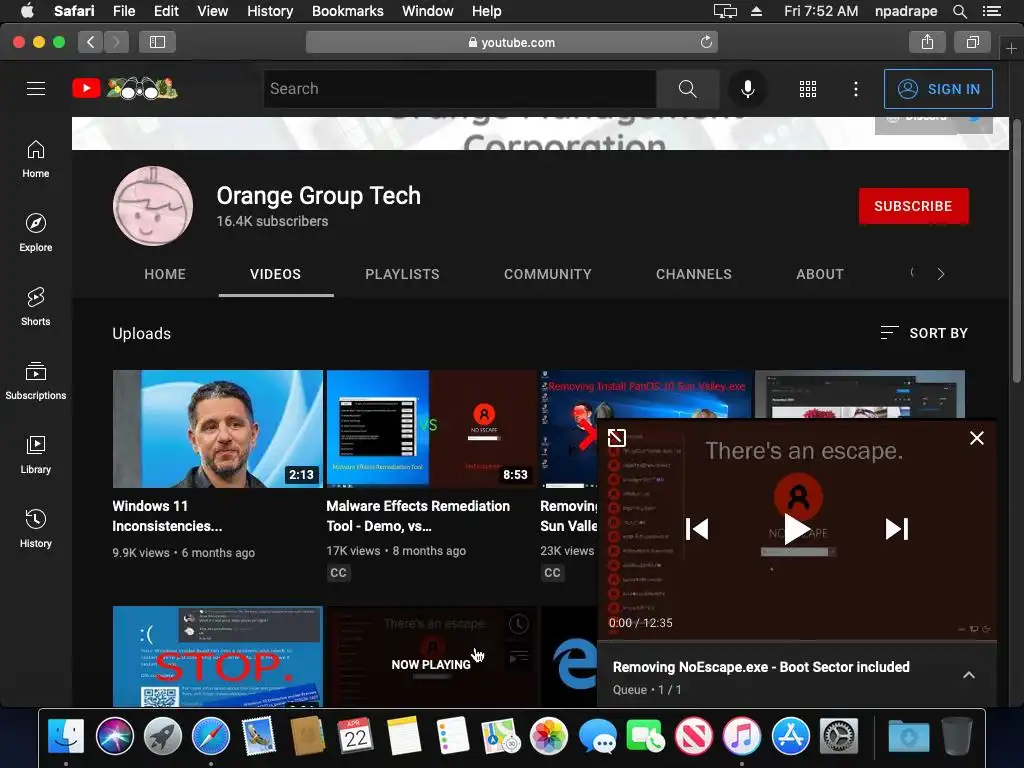Toggle the Safari sidebar button

157,42
